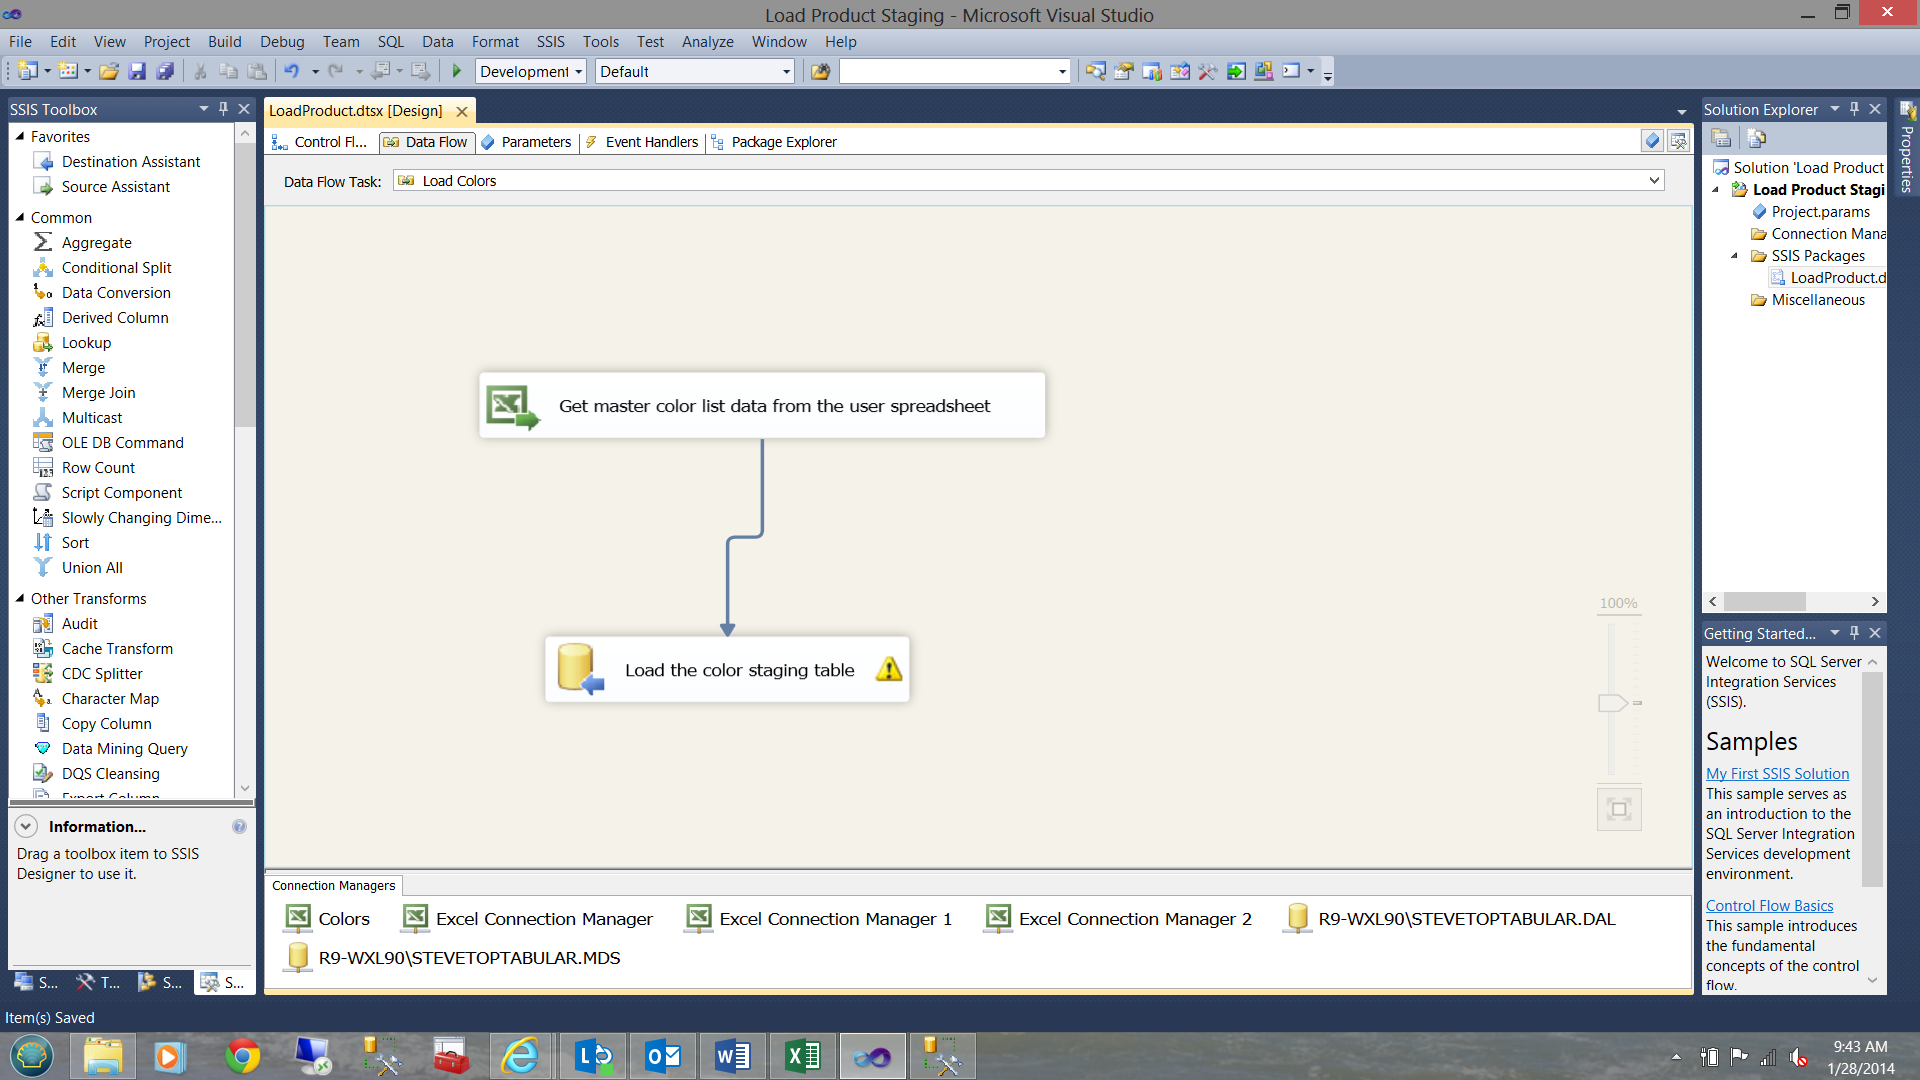
Task: Select Conditional Split toolbox item
Action: (116, 268)
